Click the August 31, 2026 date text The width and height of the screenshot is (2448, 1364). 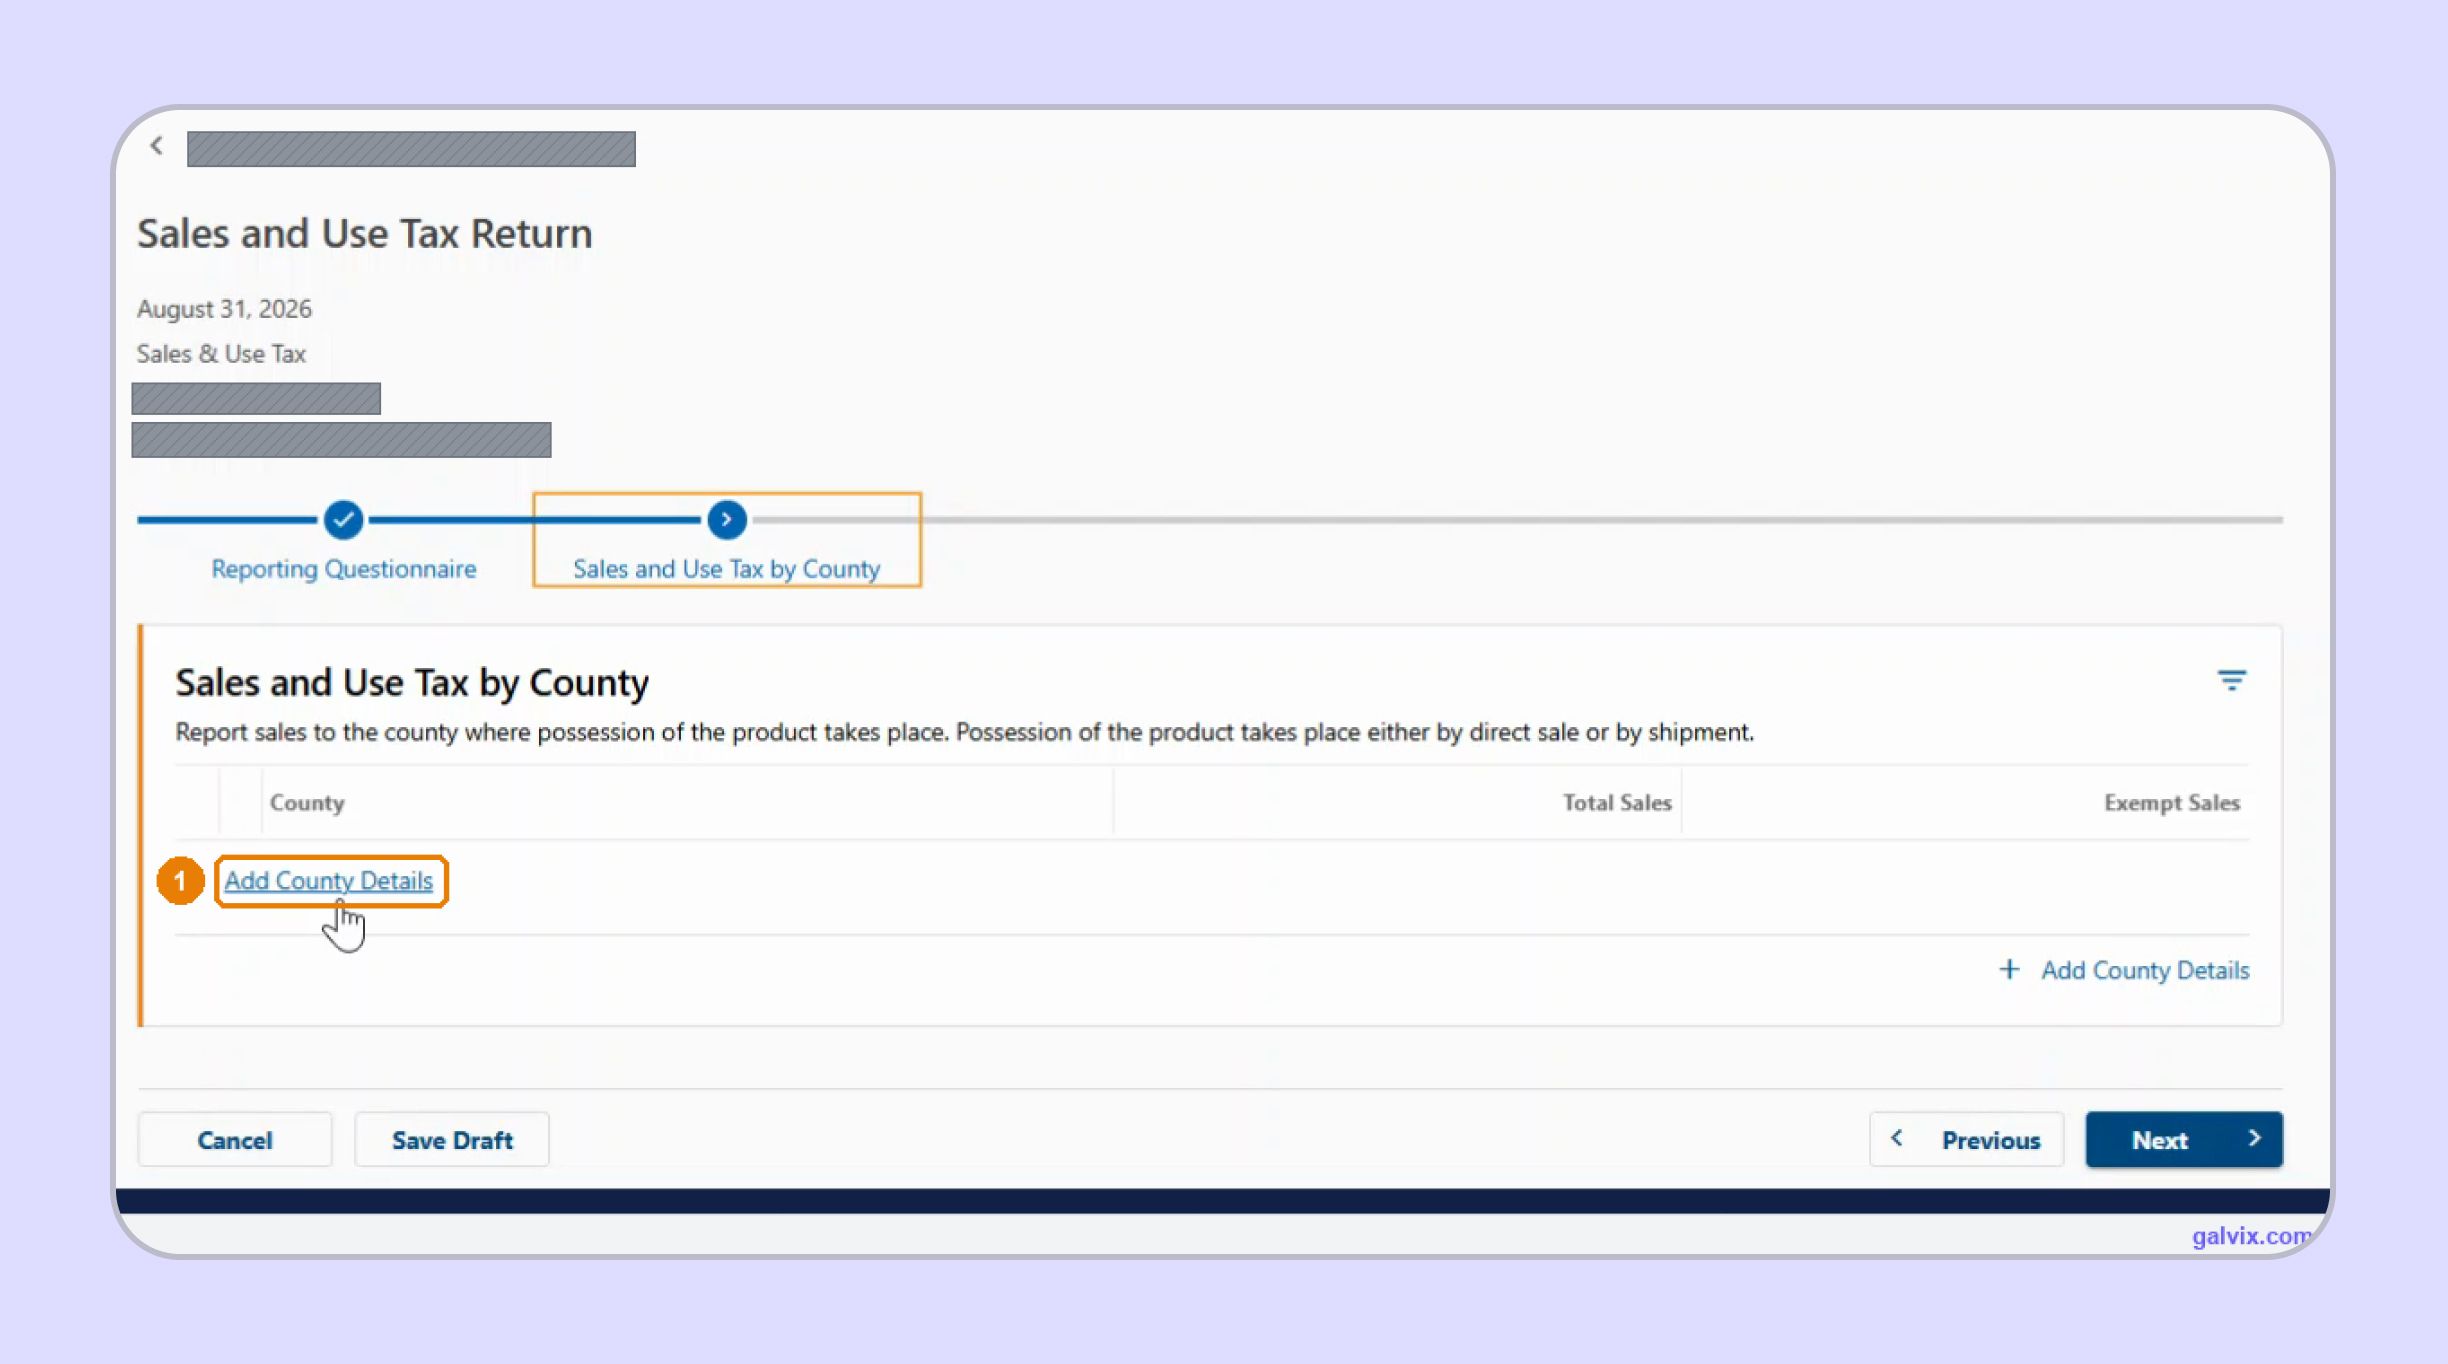224,309
